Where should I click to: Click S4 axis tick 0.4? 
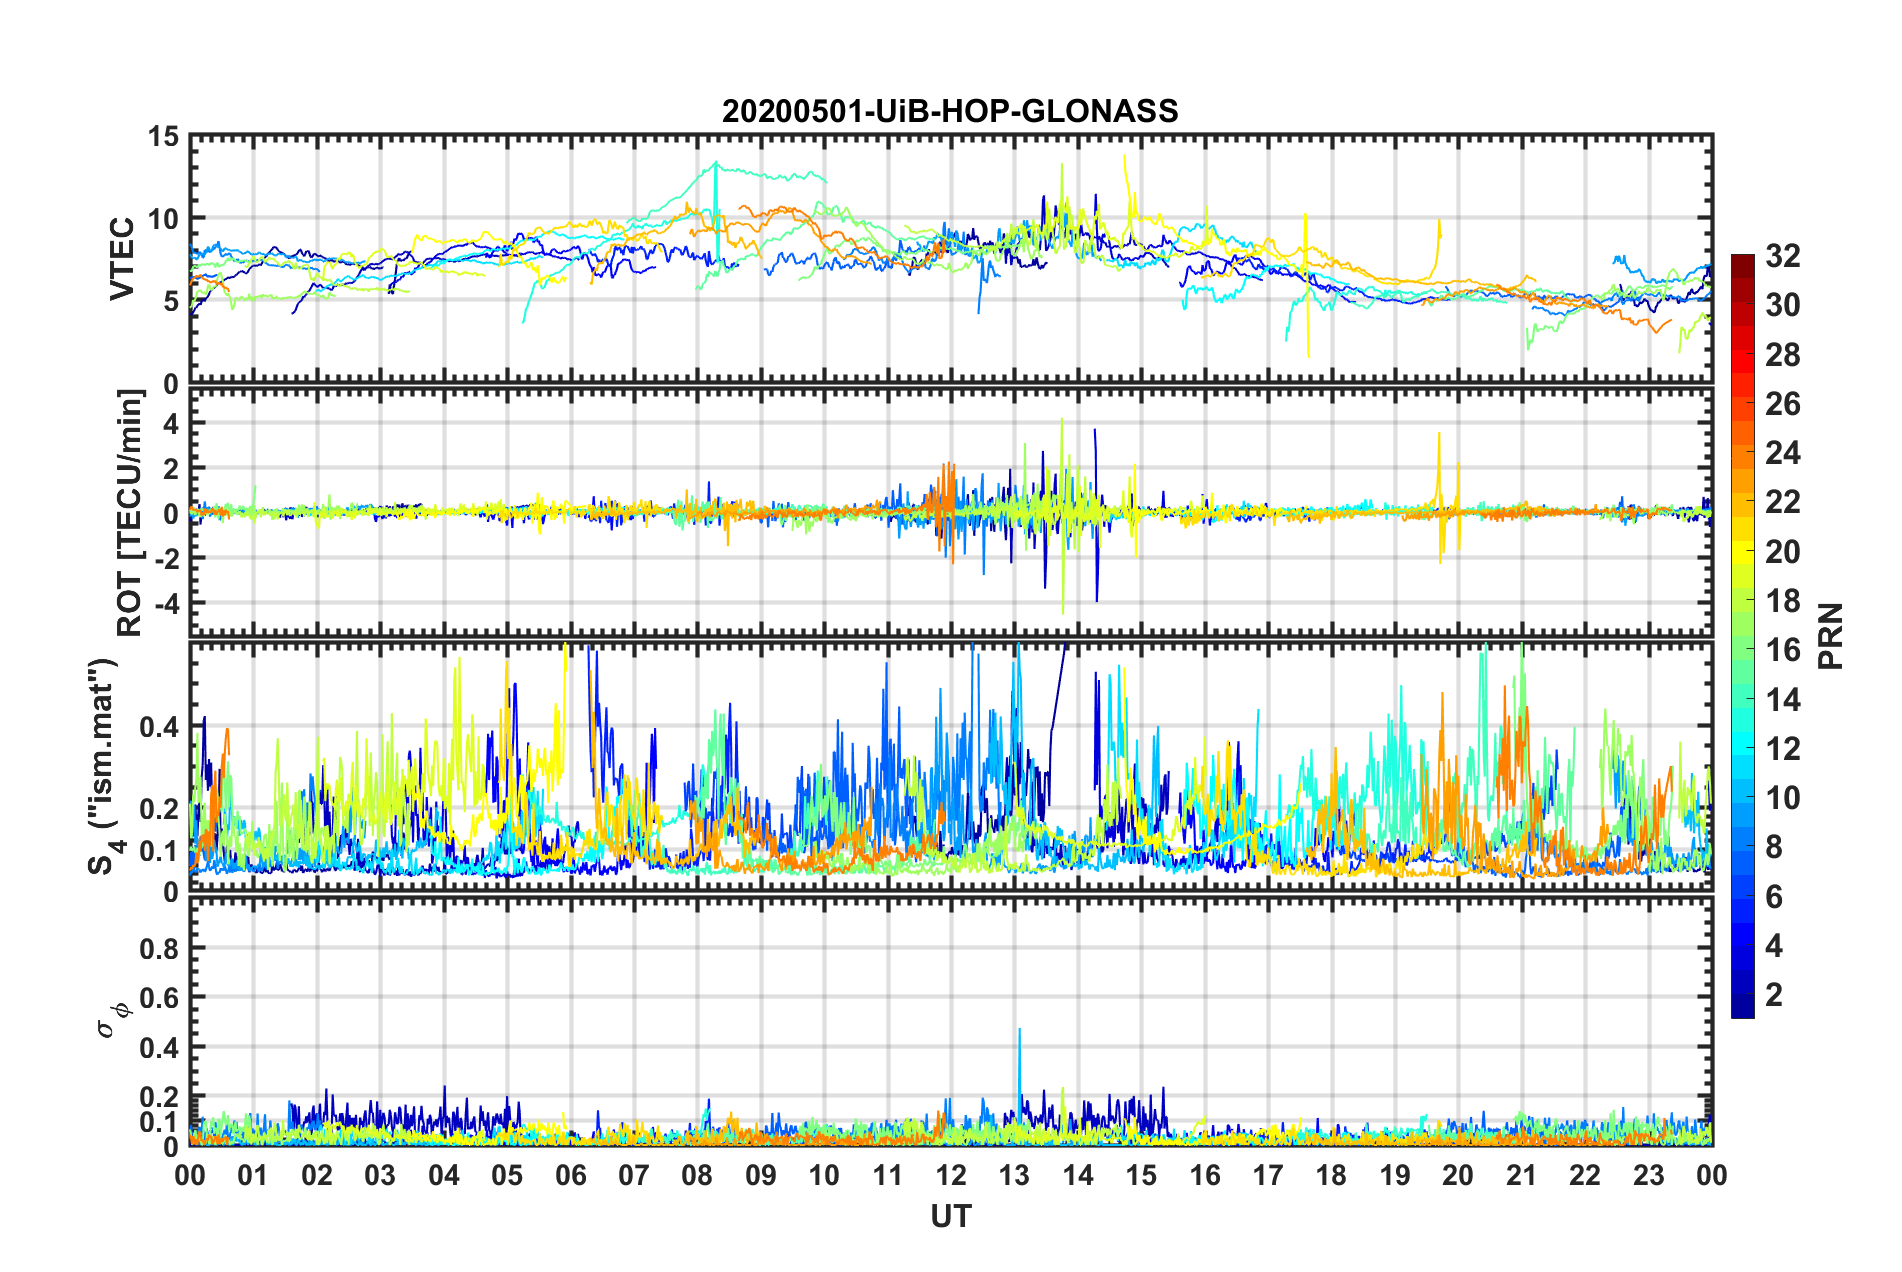click(x=160, y=727)
